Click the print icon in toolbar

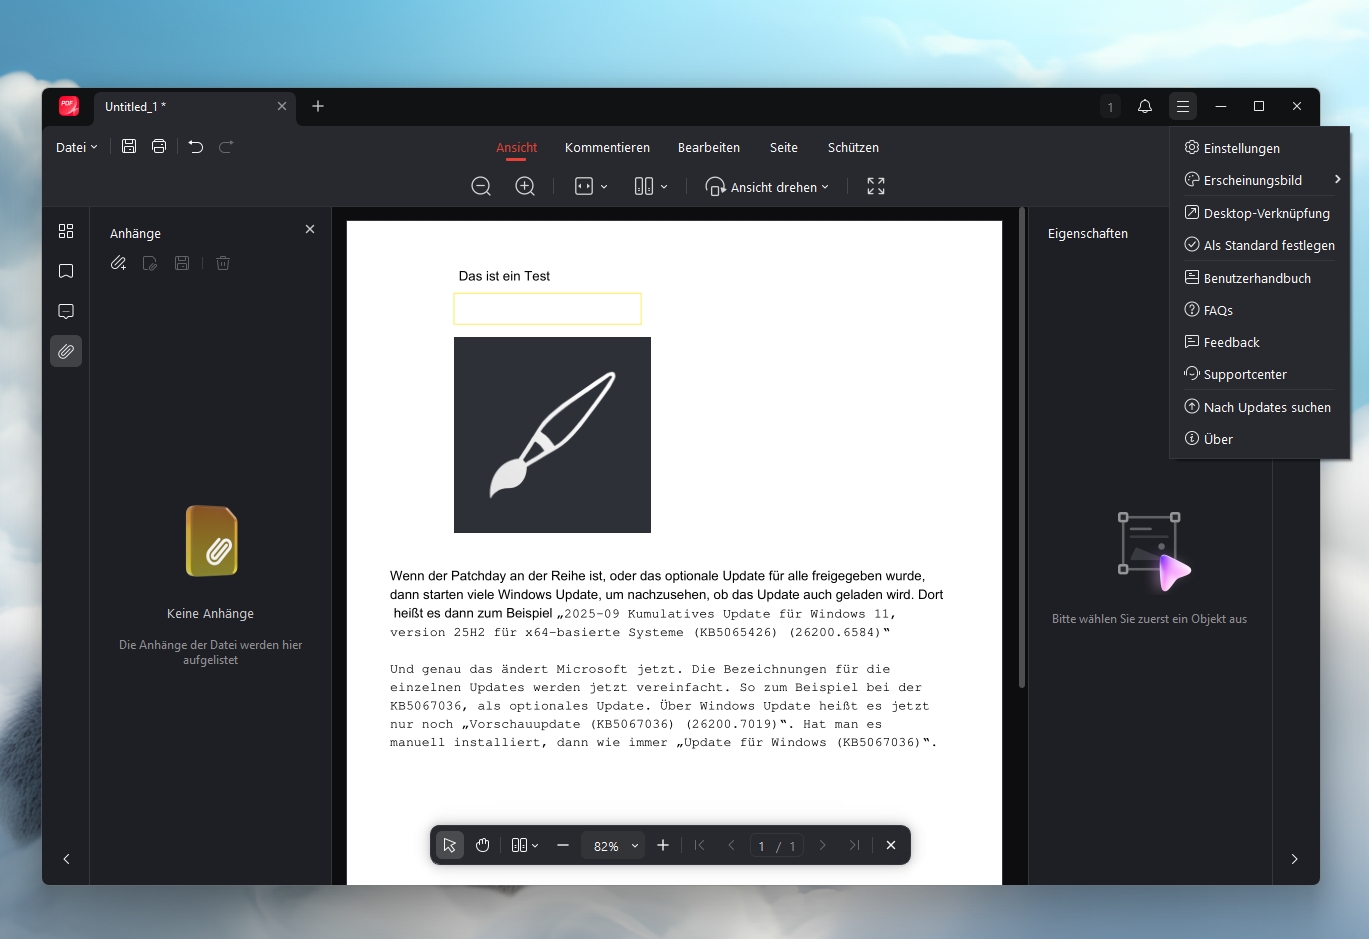coord(159,147)
